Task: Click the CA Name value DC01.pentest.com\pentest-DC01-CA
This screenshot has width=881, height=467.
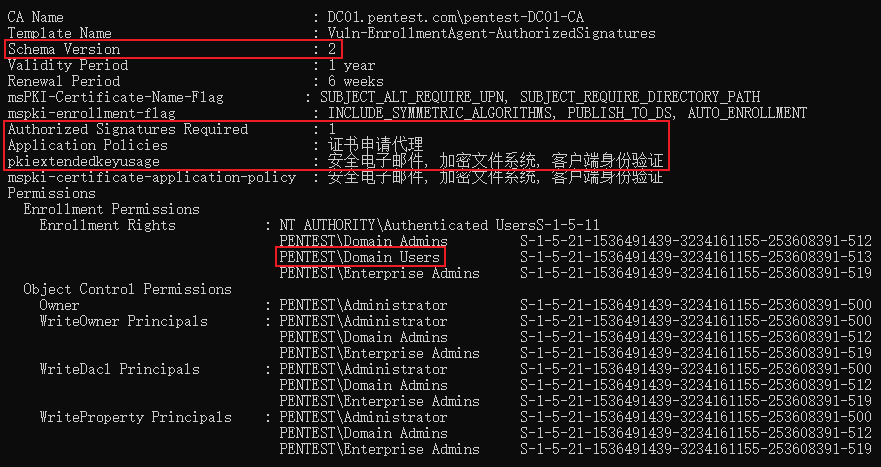Action: 456,17
